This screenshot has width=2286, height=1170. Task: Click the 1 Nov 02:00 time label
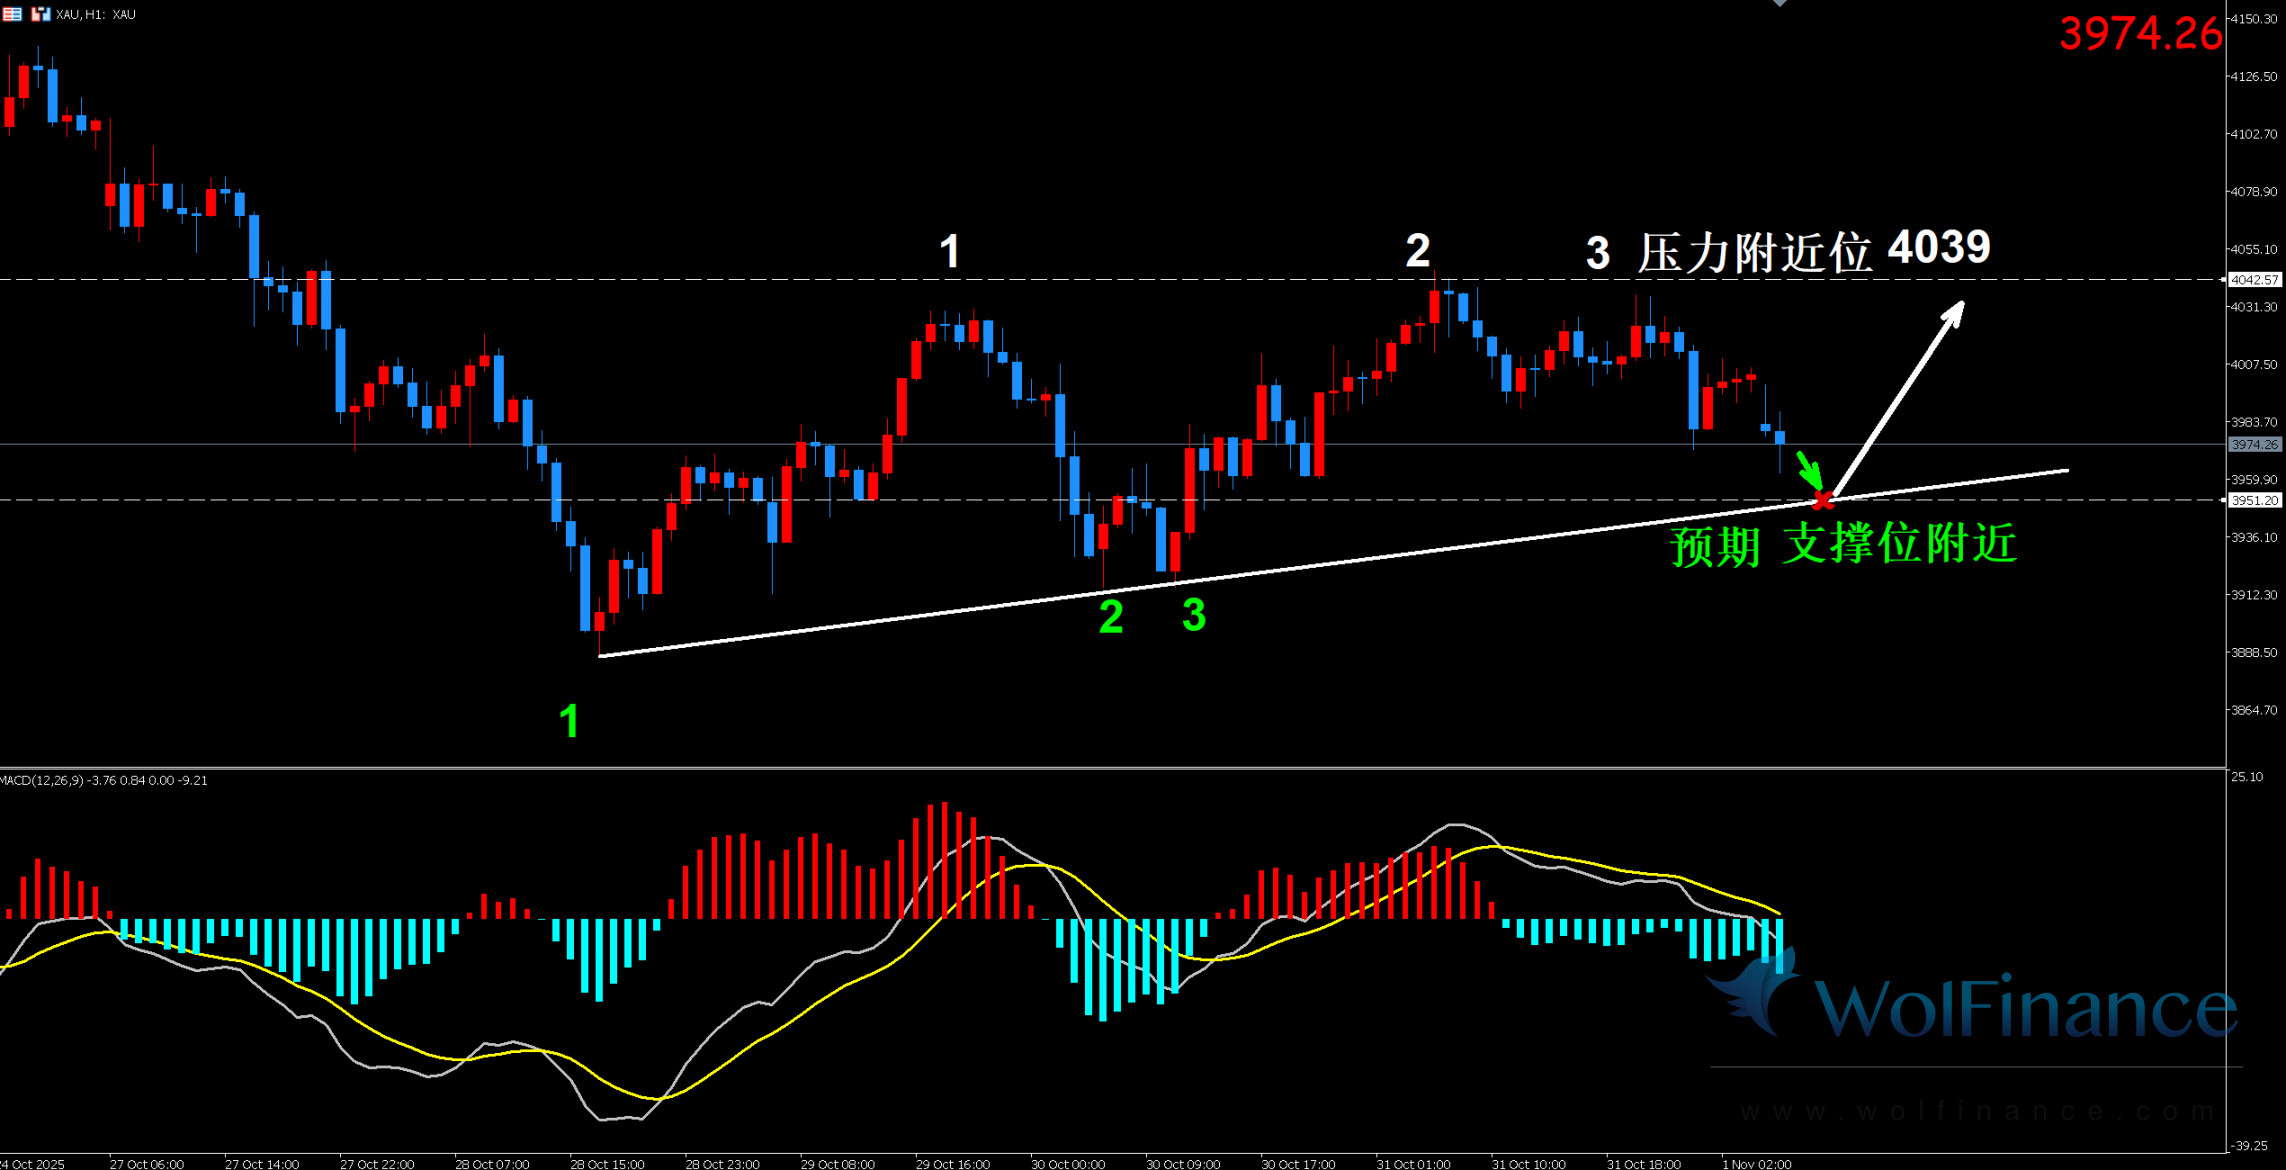click(x=1757, y=1163)
